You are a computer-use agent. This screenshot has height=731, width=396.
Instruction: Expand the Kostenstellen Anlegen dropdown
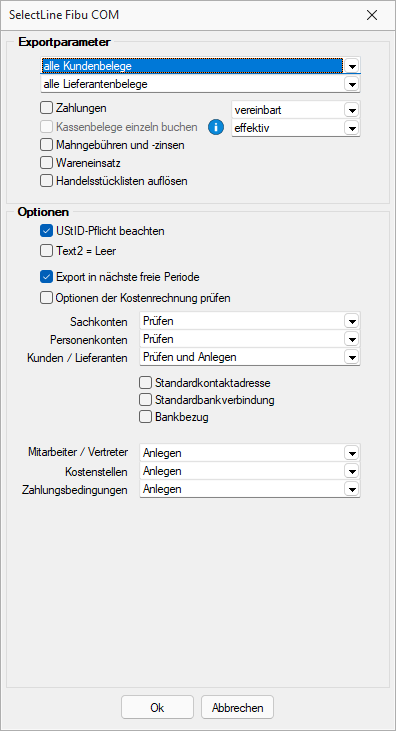click(x=351, y=471)
